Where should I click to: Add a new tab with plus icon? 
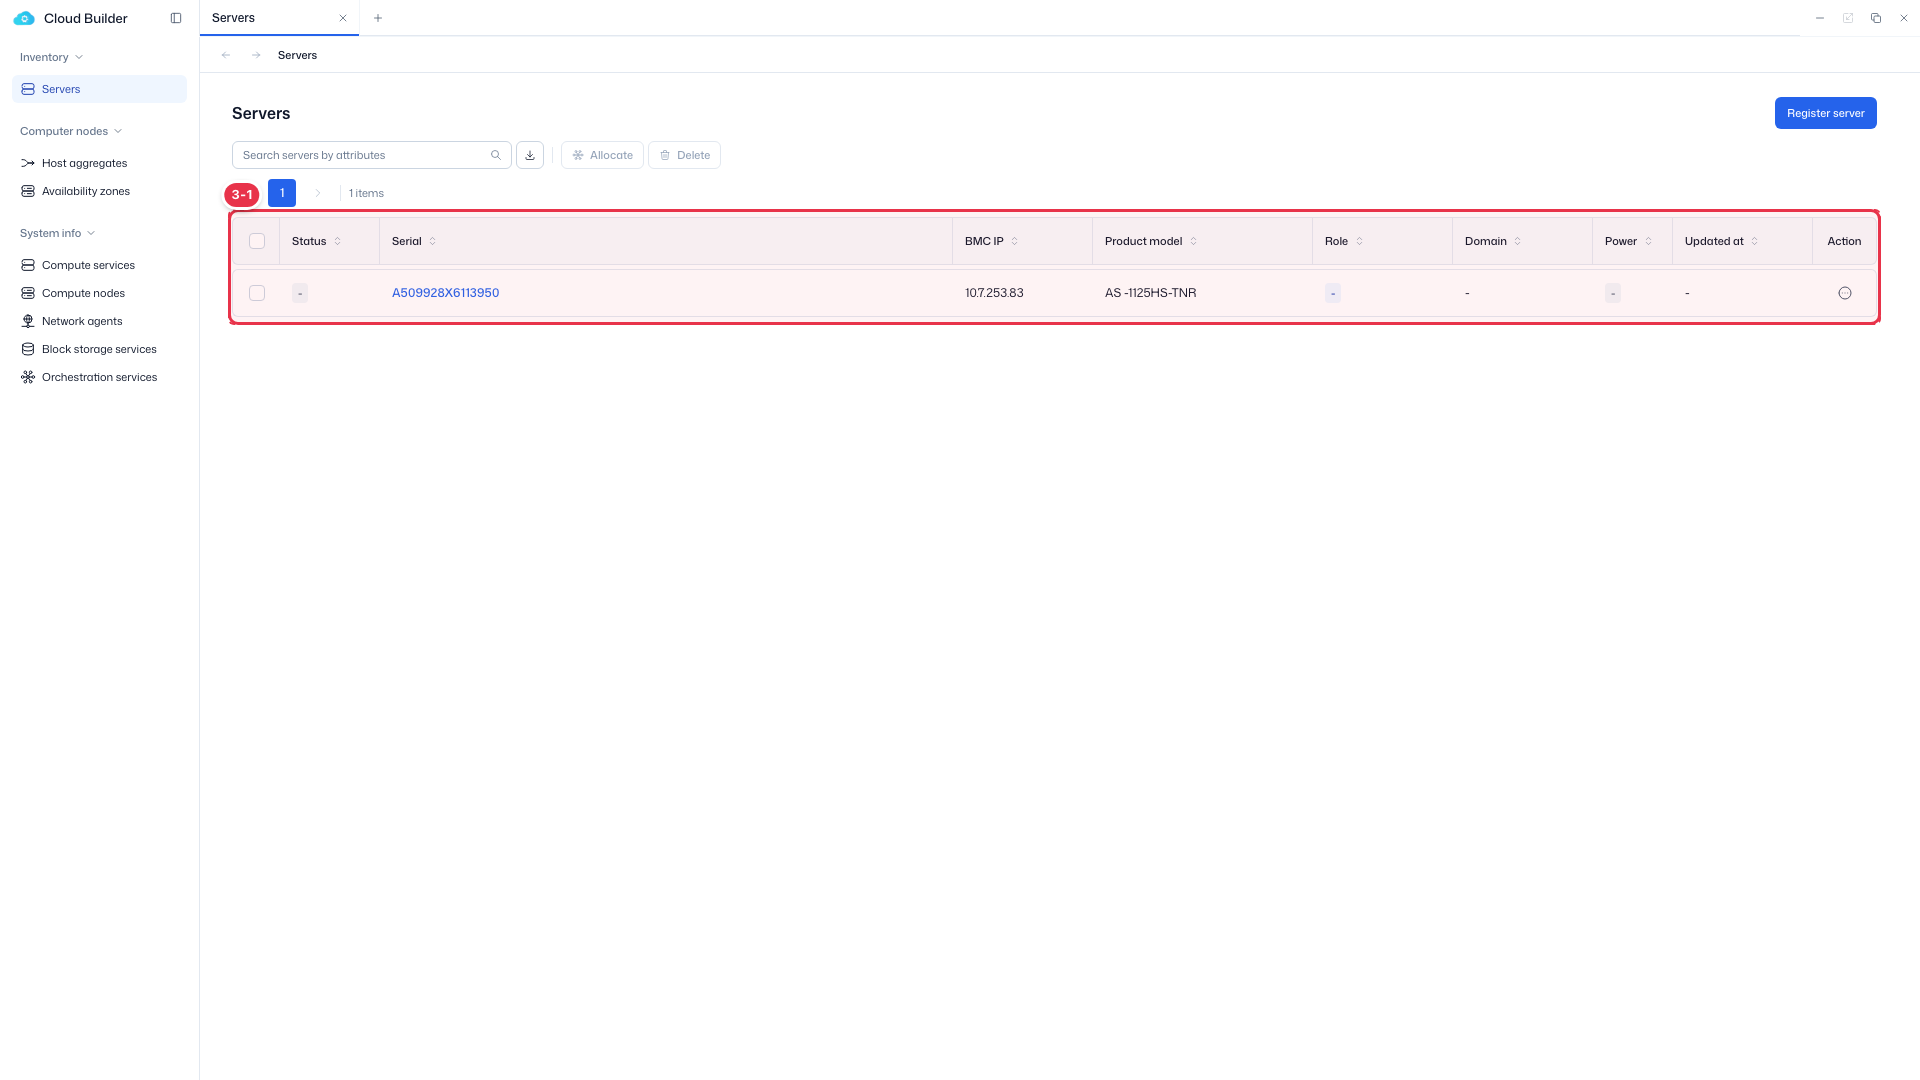tap(378, 18)
